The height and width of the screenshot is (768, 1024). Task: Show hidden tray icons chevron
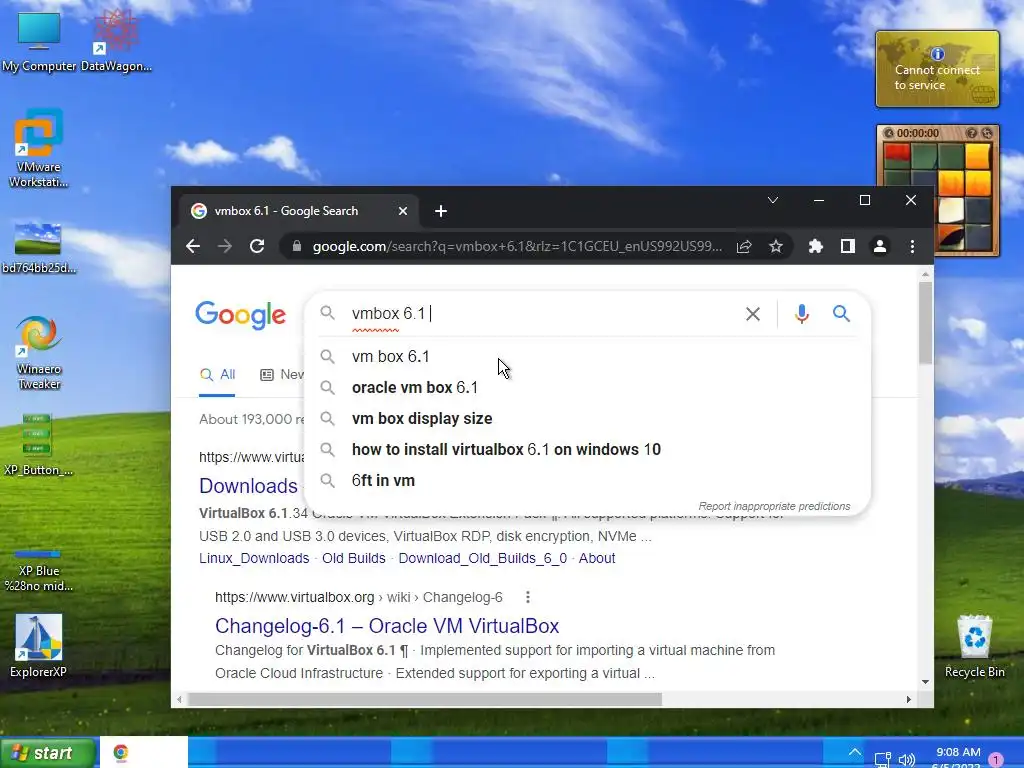[855, 752]
